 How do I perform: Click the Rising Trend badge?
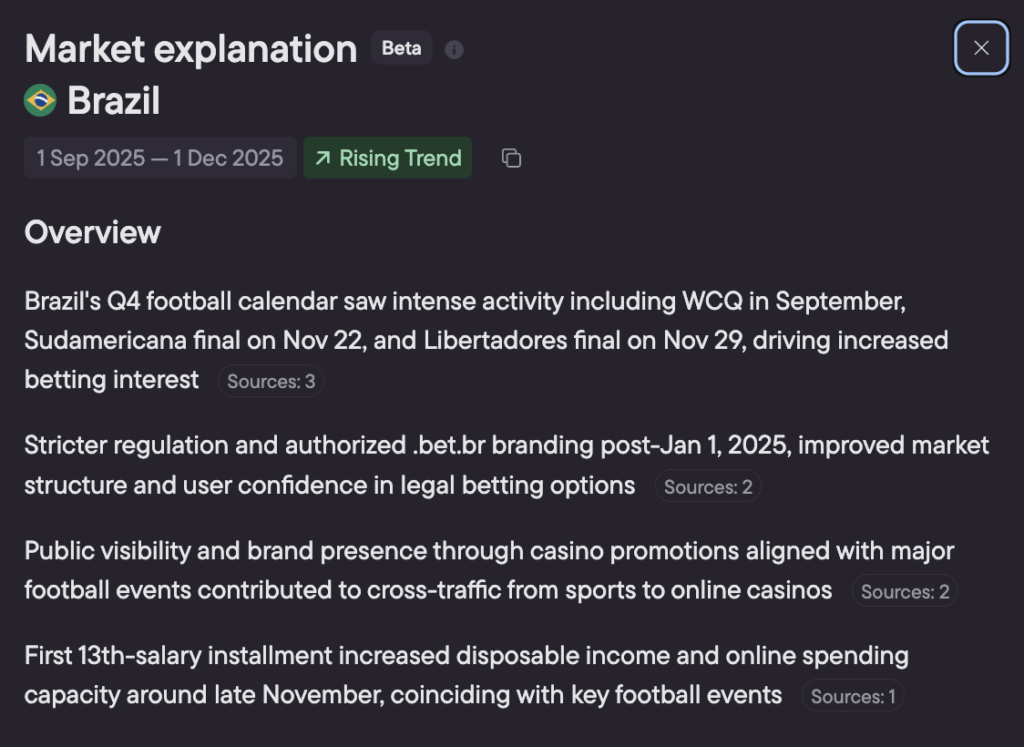(x=388, y=158)
